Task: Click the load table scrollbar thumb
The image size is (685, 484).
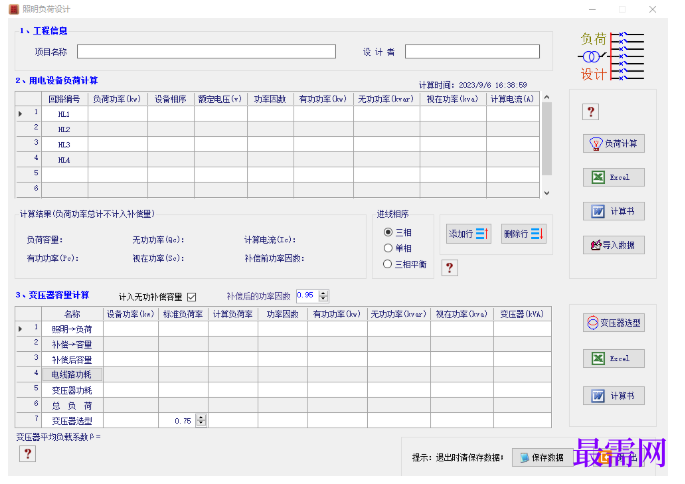Action: pos(547,138)
